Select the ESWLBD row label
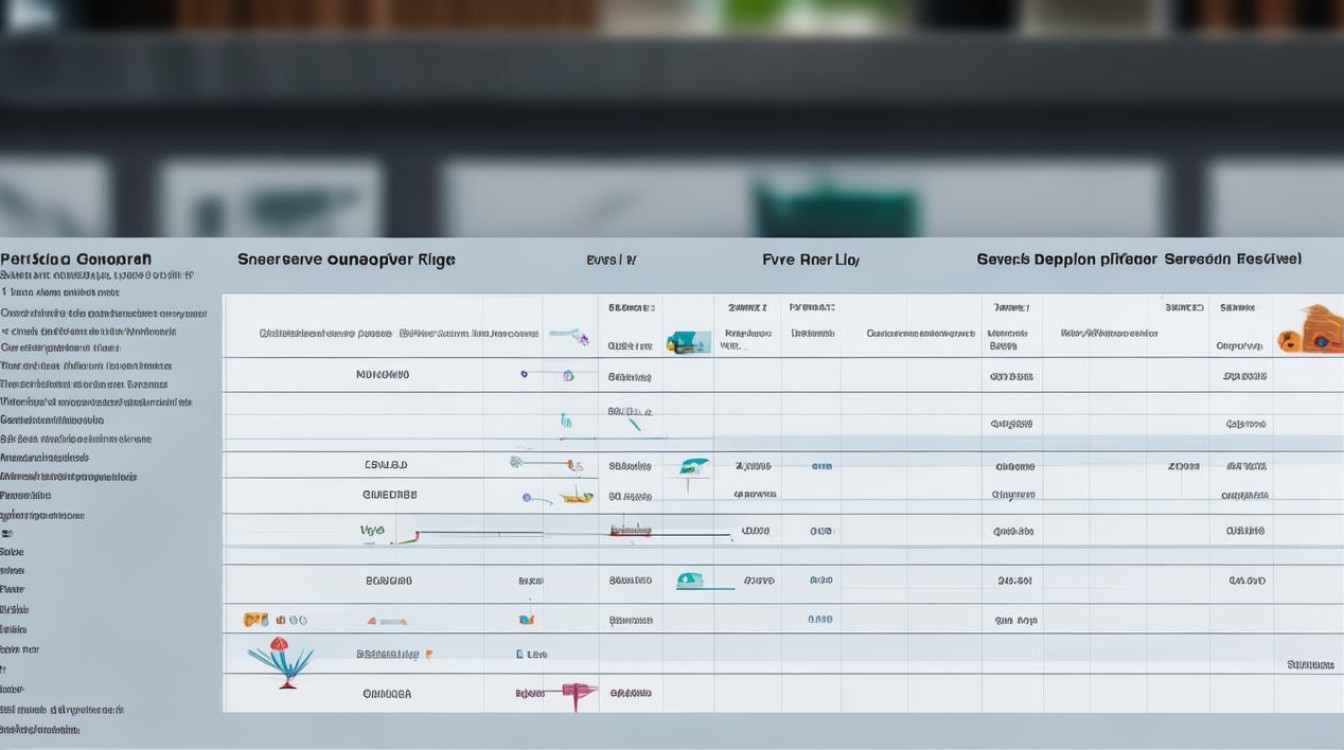This screenshot has width=1344, height=750. (386, 465)
